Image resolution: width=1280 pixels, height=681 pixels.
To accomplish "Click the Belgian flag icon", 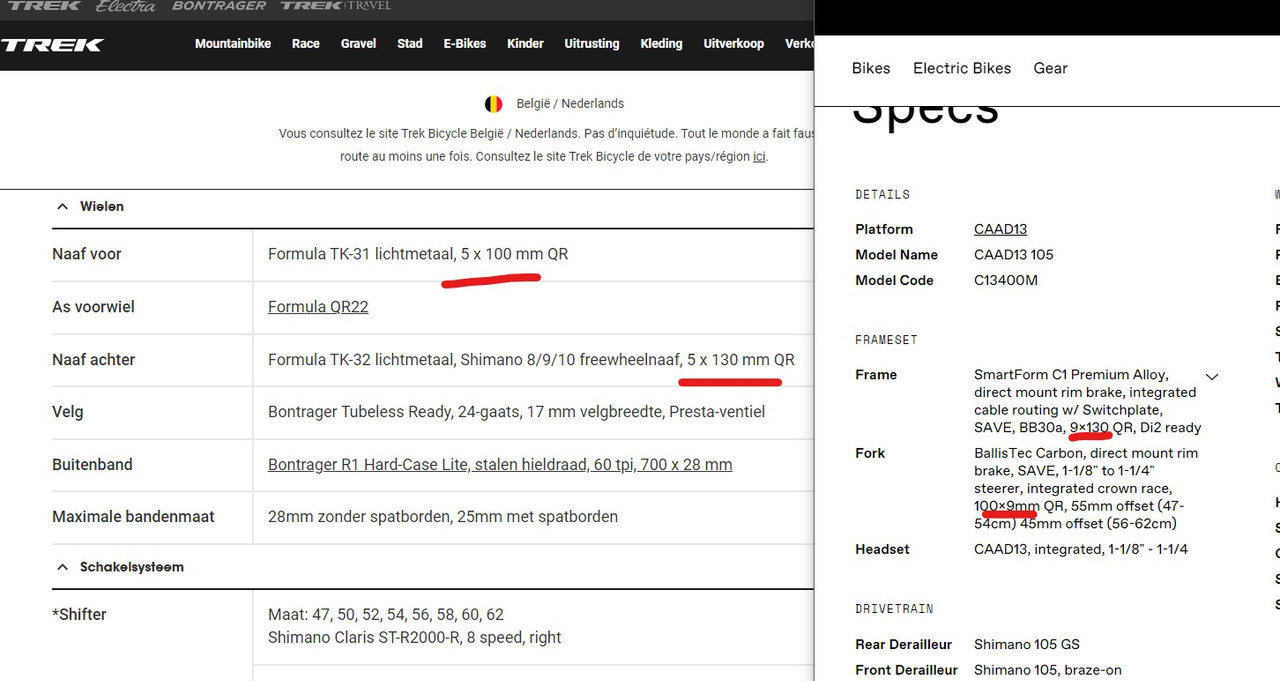I will 494,104.
